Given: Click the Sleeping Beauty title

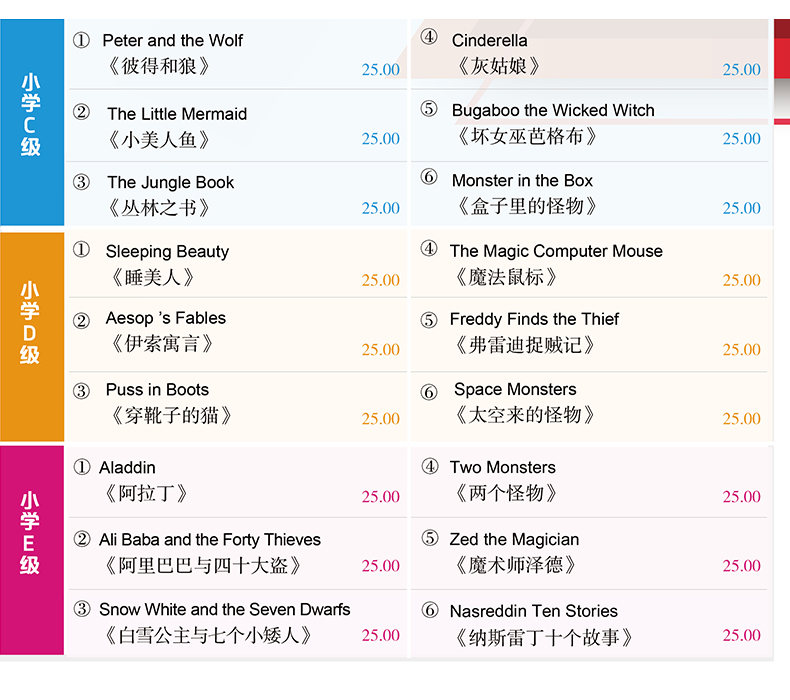Looking at the screenshot, I should tap(167, 251).
